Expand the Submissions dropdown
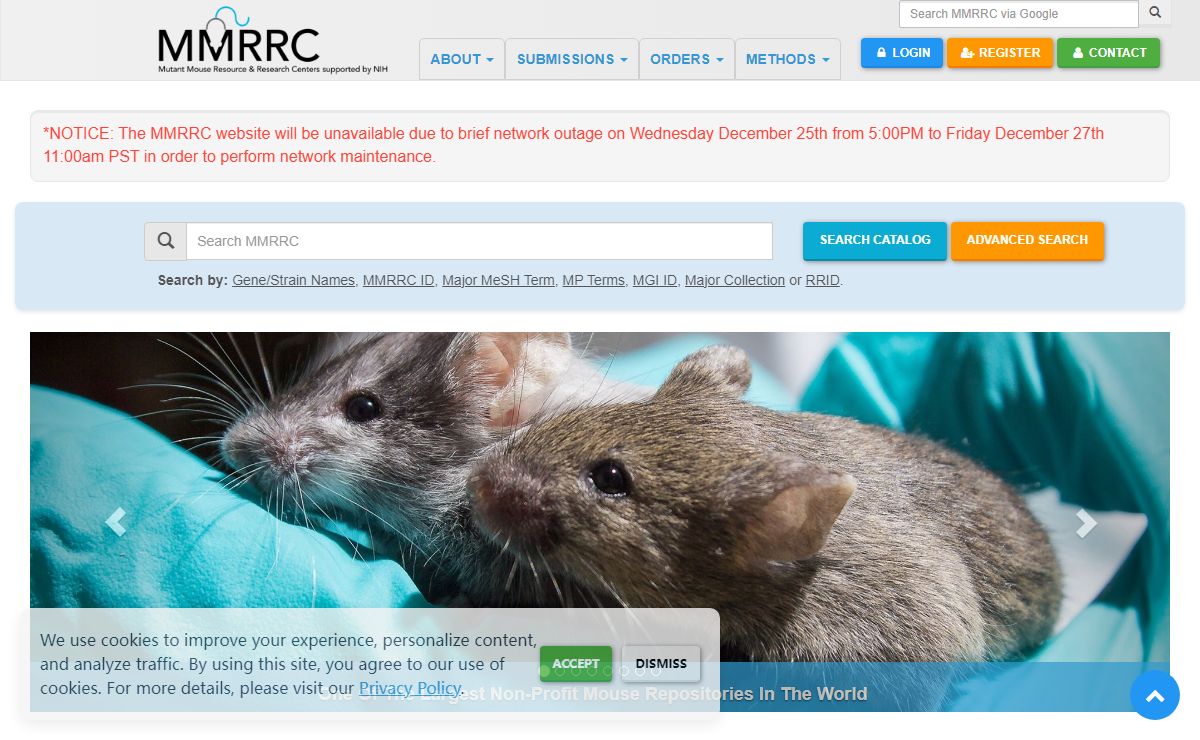The width and height of the screenshot is (1200, 740). (x=572, y=59)
